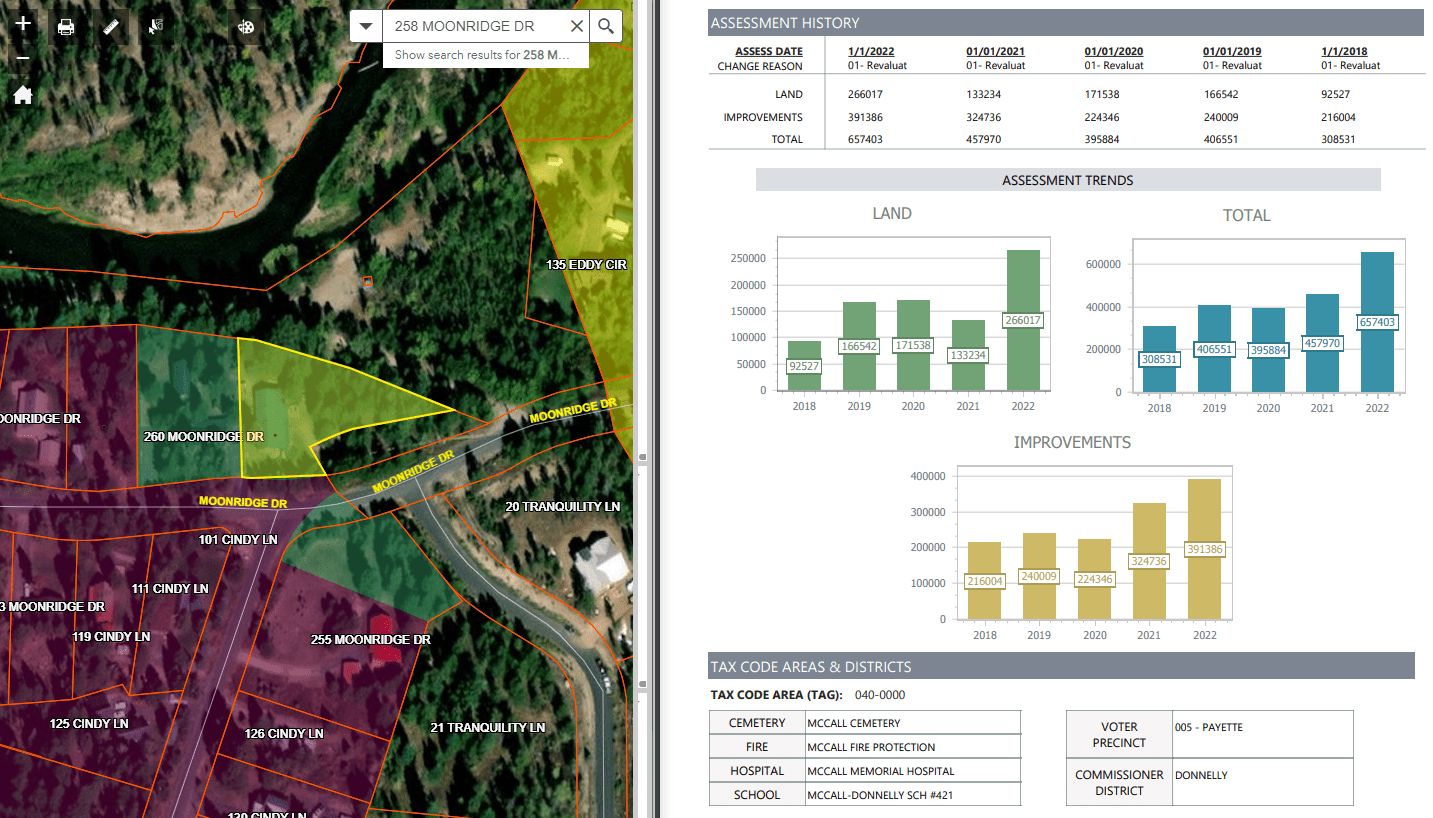Click the MCCALL FIRE PROTECTION district cell

tap(913, 747)
